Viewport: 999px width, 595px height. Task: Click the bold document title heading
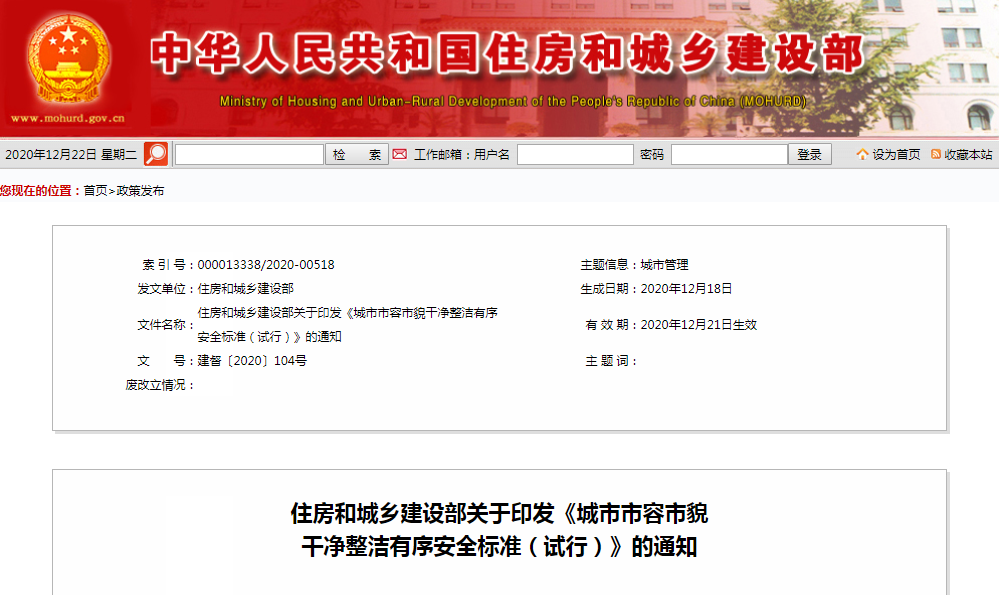click(x=499, y=530)
